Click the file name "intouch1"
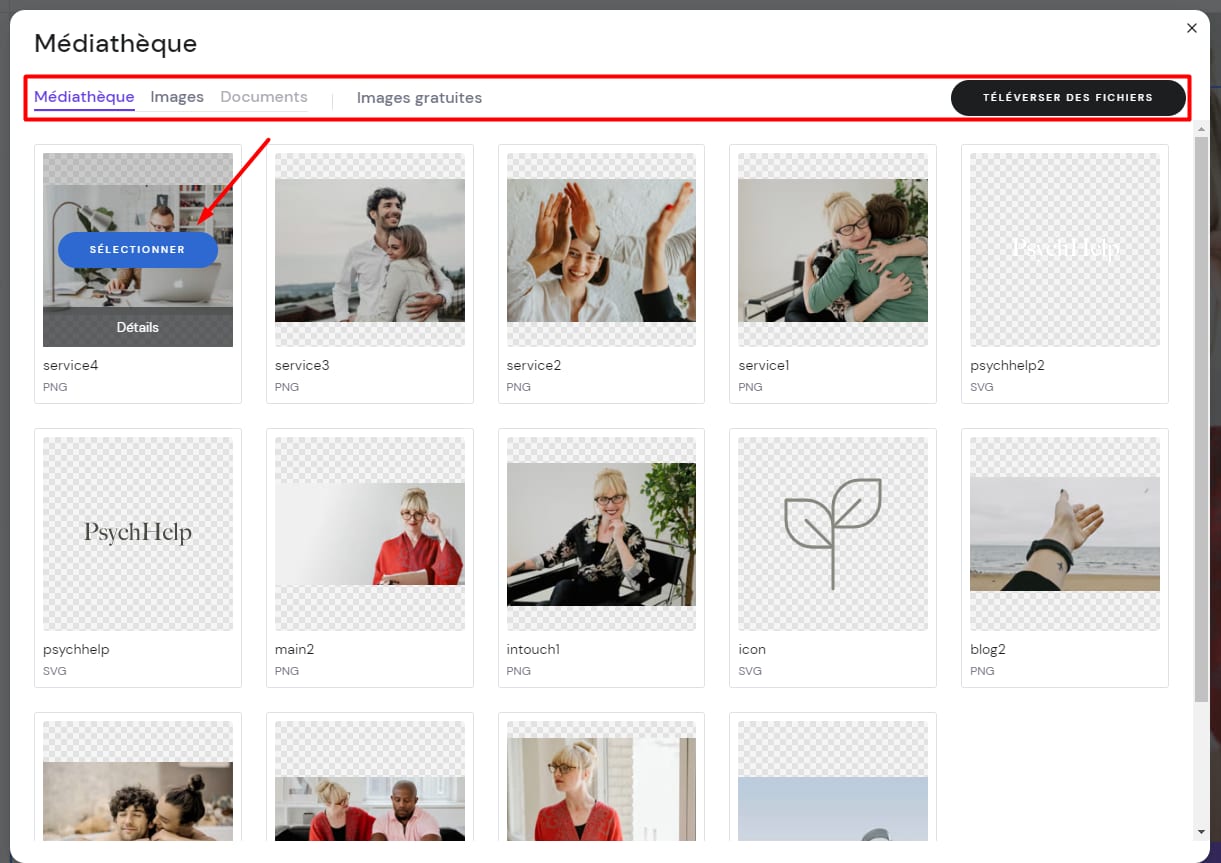Image resolution: width=1221 pixels, height=863 pixels. tap(533, 649)
